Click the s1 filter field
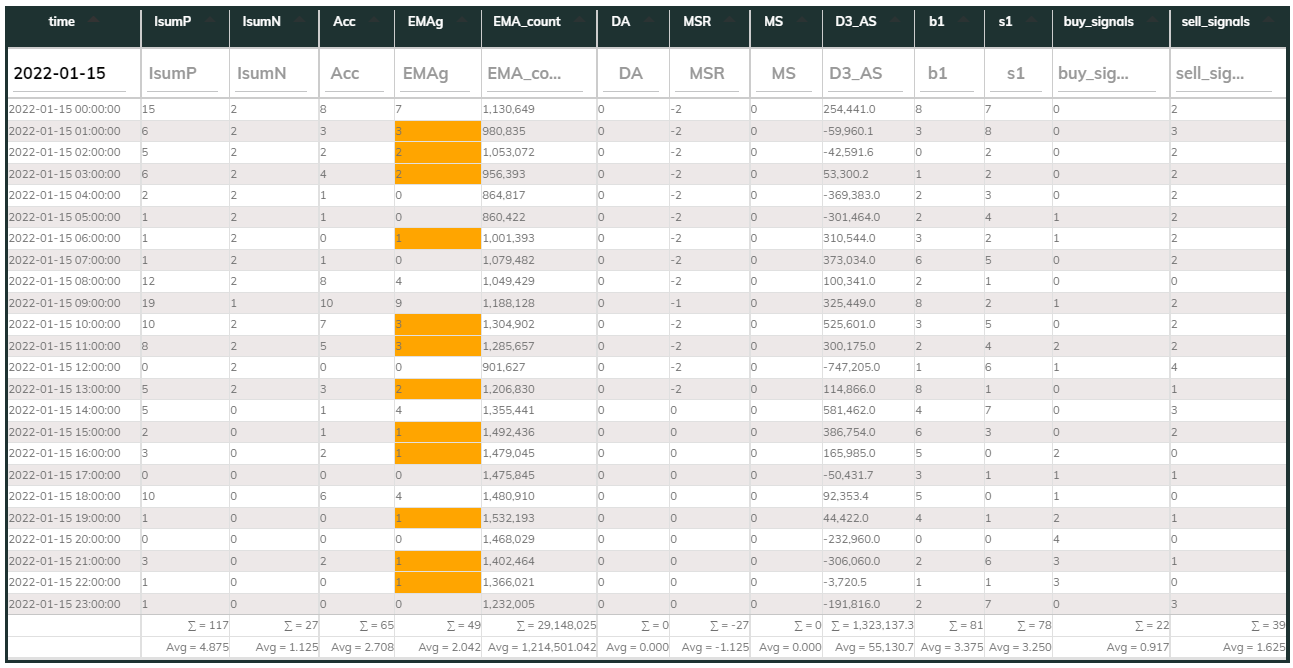Image resolution: width=1293 pixels, height=668 pixels. tap(1016, 74)
